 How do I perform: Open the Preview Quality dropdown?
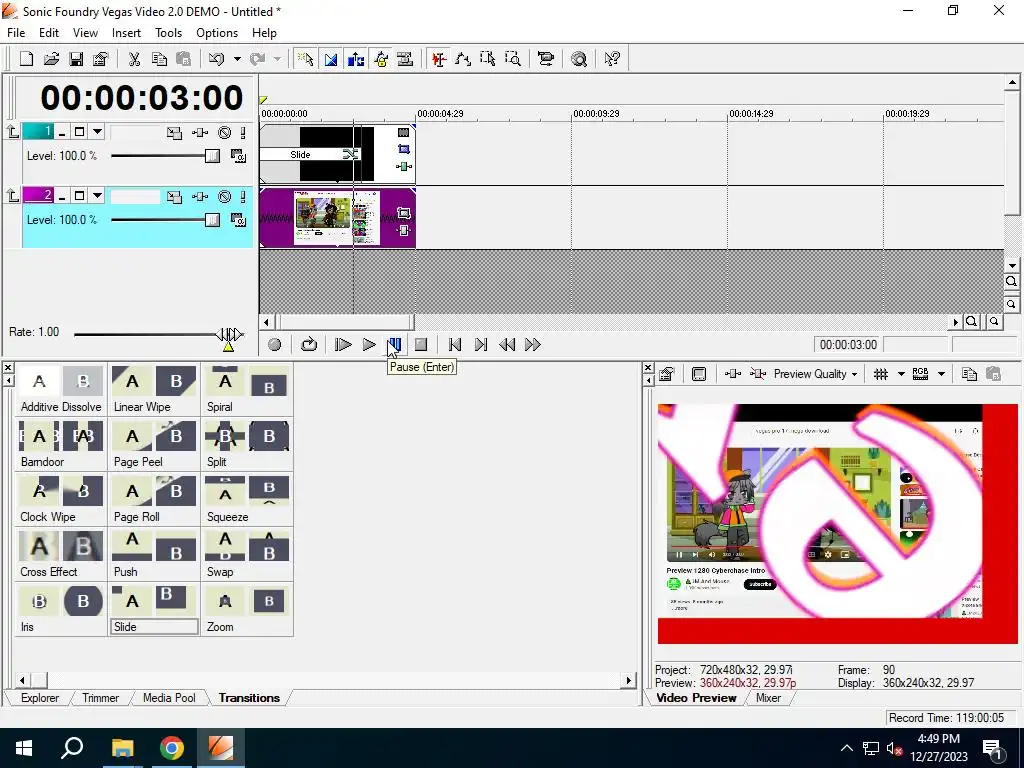click(815, 374)
